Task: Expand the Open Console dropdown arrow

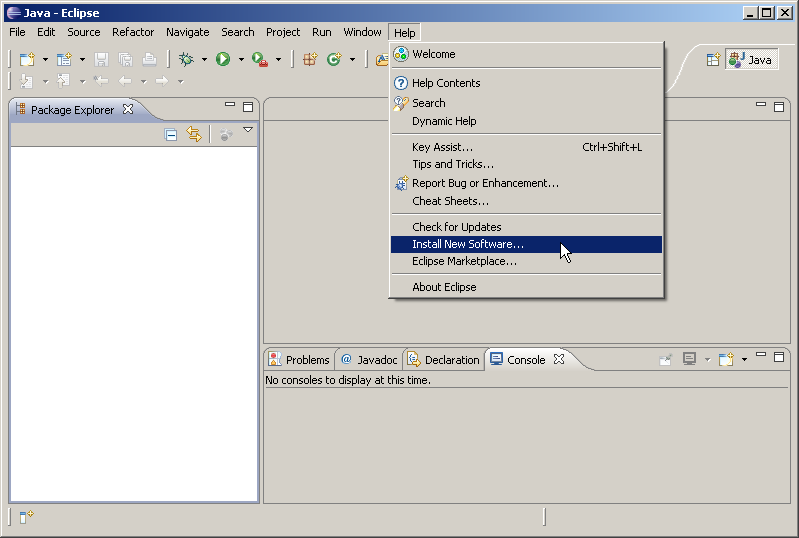Action: pos(744,360)
